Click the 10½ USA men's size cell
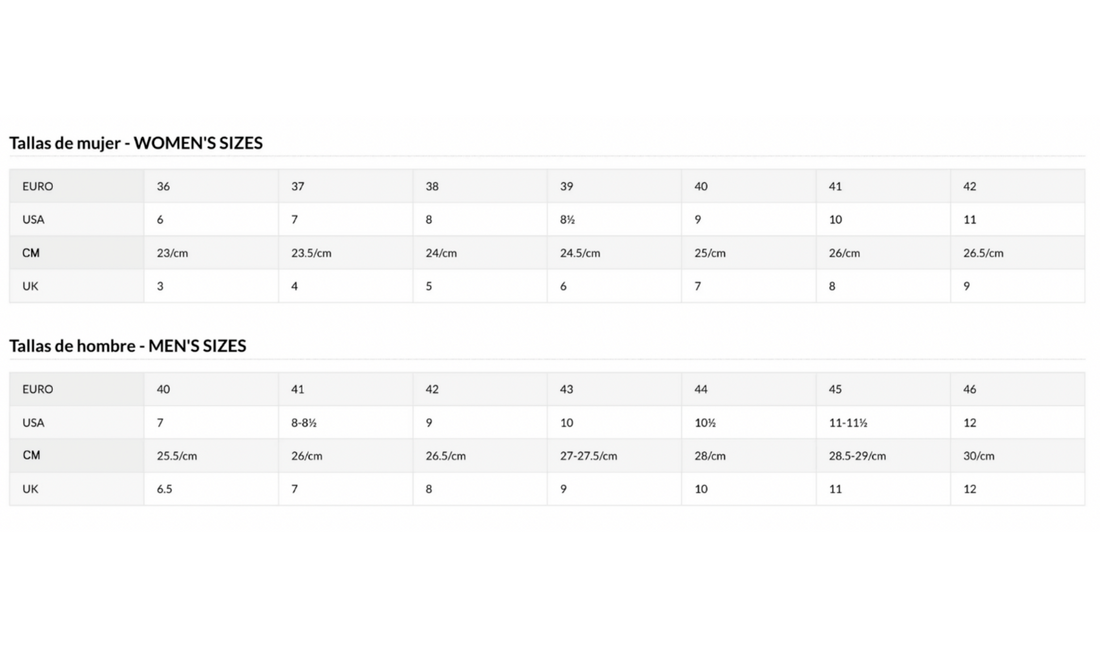The image size is (1100, 646). (x=705, y=423)
